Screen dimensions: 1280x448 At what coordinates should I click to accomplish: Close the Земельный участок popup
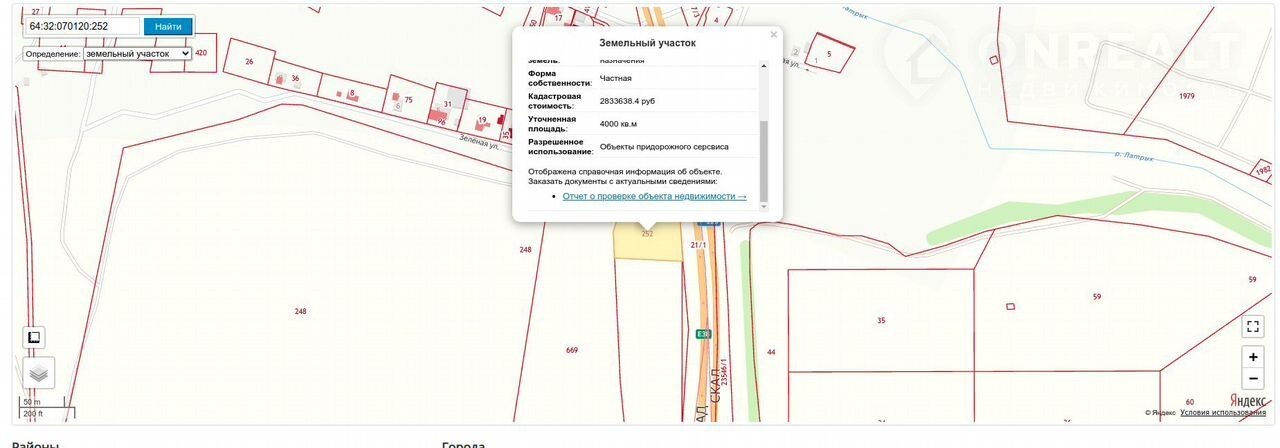[x=773, y=35]
